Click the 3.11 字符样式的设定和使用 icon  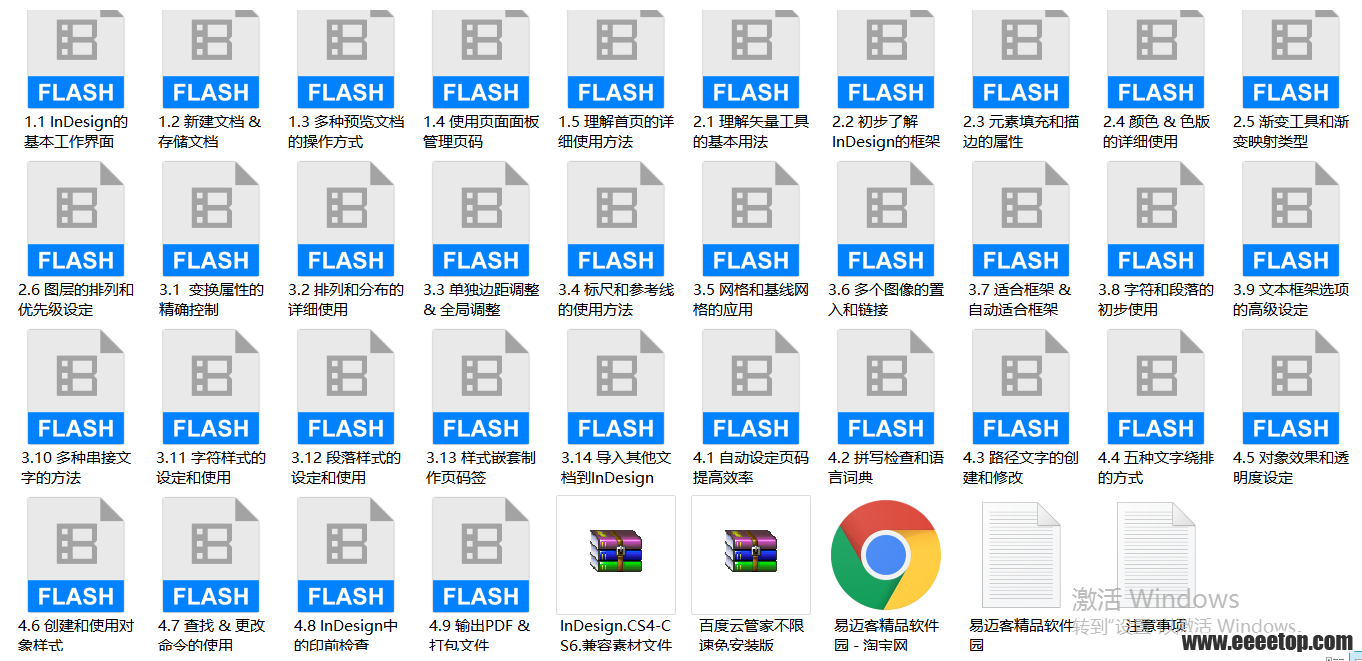point(211,387)
